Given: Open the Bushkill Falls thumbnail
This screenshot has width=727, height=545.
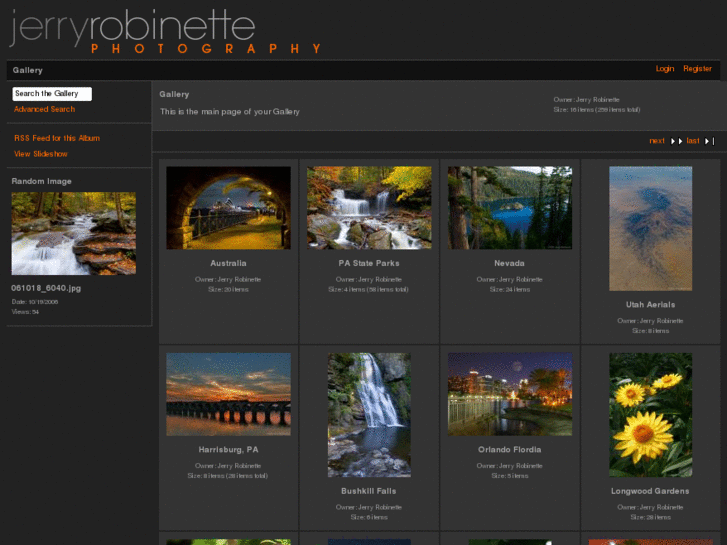Looking at the screenshot, I should [x=369, y=415].
